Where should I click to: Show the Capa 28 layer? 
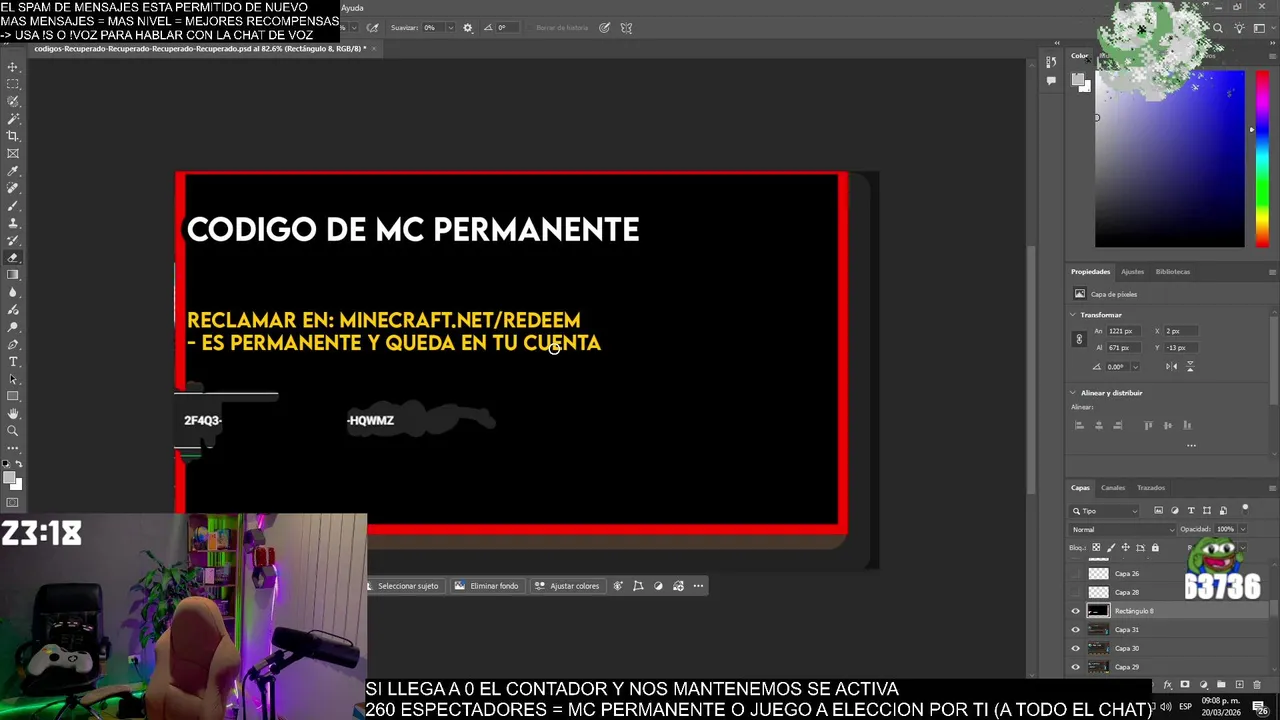click(1076, 592)
